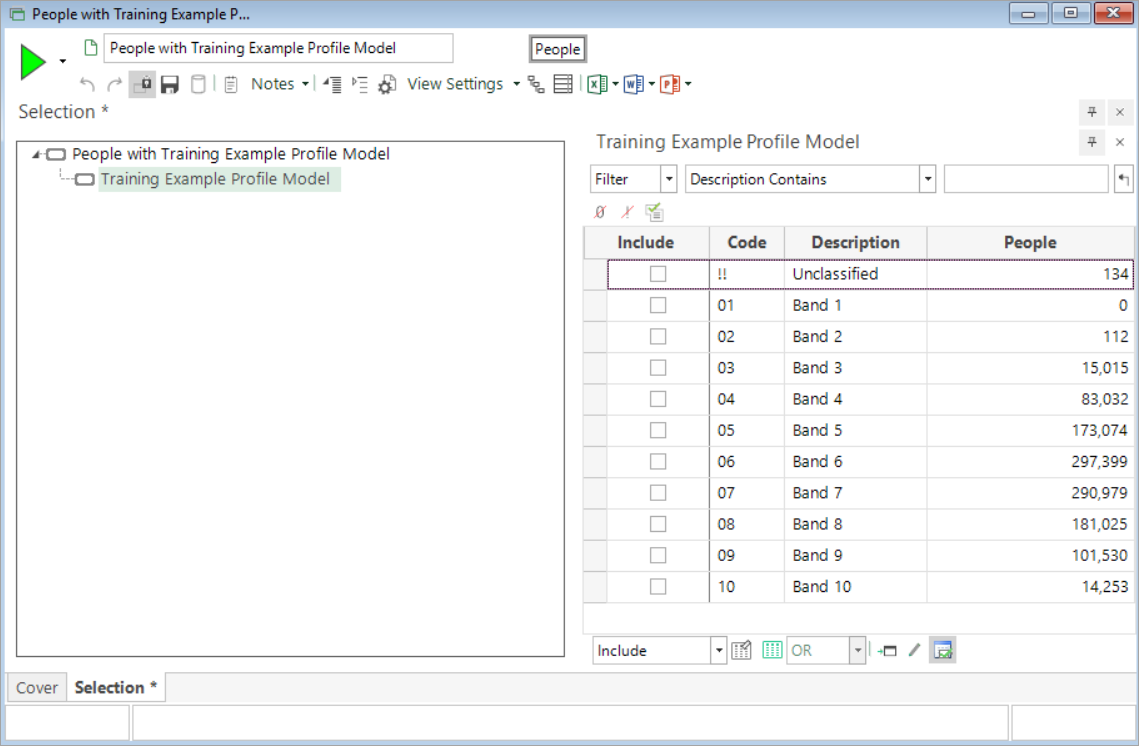Redo the last undone change
1139x746 pixels.
[114, 84]
